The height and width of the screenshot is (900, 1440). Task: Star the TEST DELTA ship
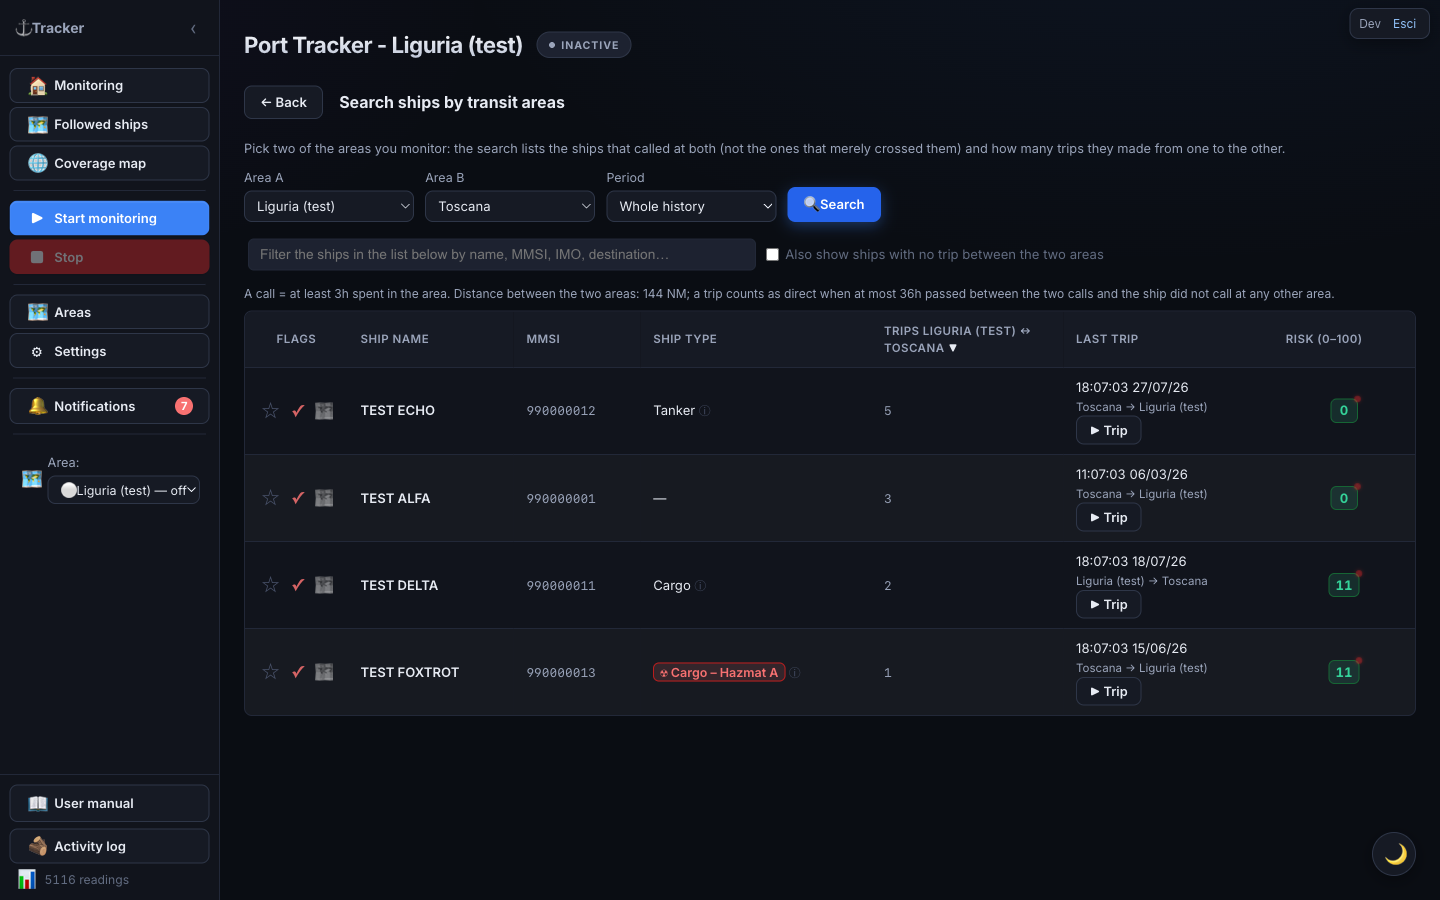pyautogui.click(x=270, y=585)
